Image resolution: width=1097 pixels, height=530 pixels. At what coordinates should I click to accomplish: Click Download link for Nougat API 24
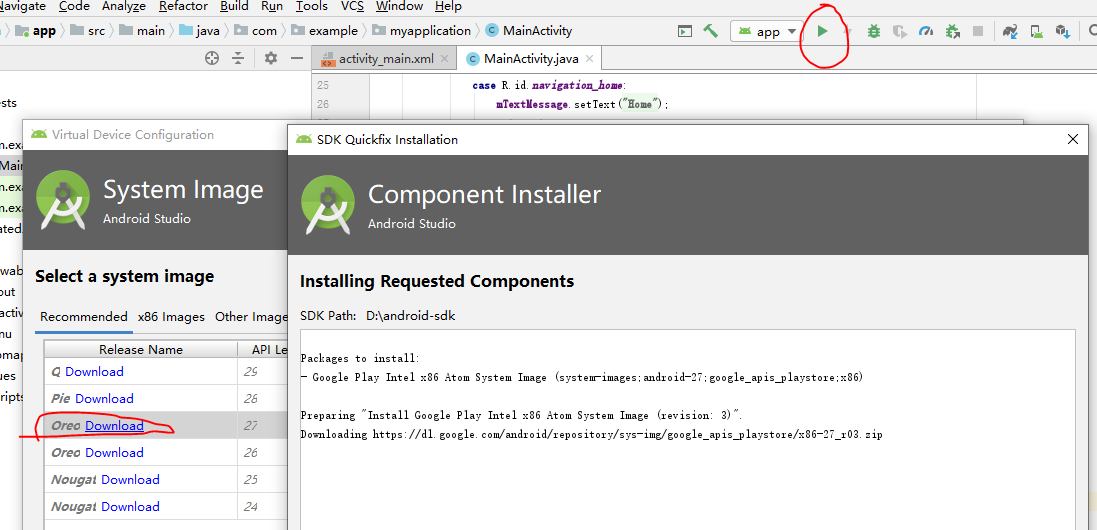coord(130,506)
